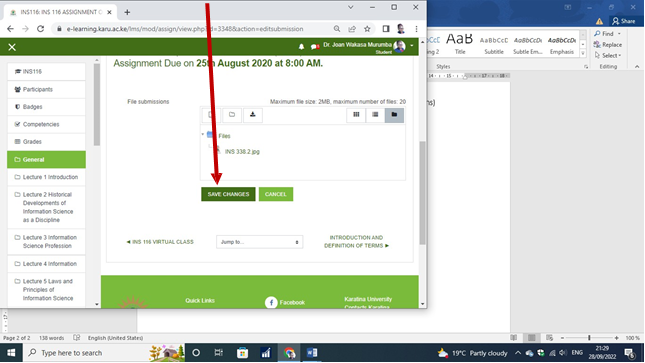The width and height of the screenshot is (645, 363).
Task: Go to Introduction and Definition of Terms link
Action: pyautogui.click(x=356, y=242)
